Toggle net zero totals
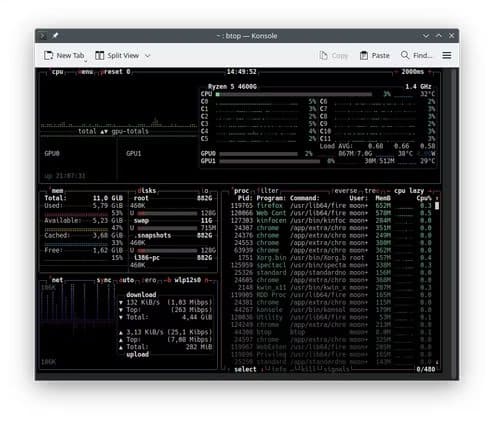 point(149,280)
